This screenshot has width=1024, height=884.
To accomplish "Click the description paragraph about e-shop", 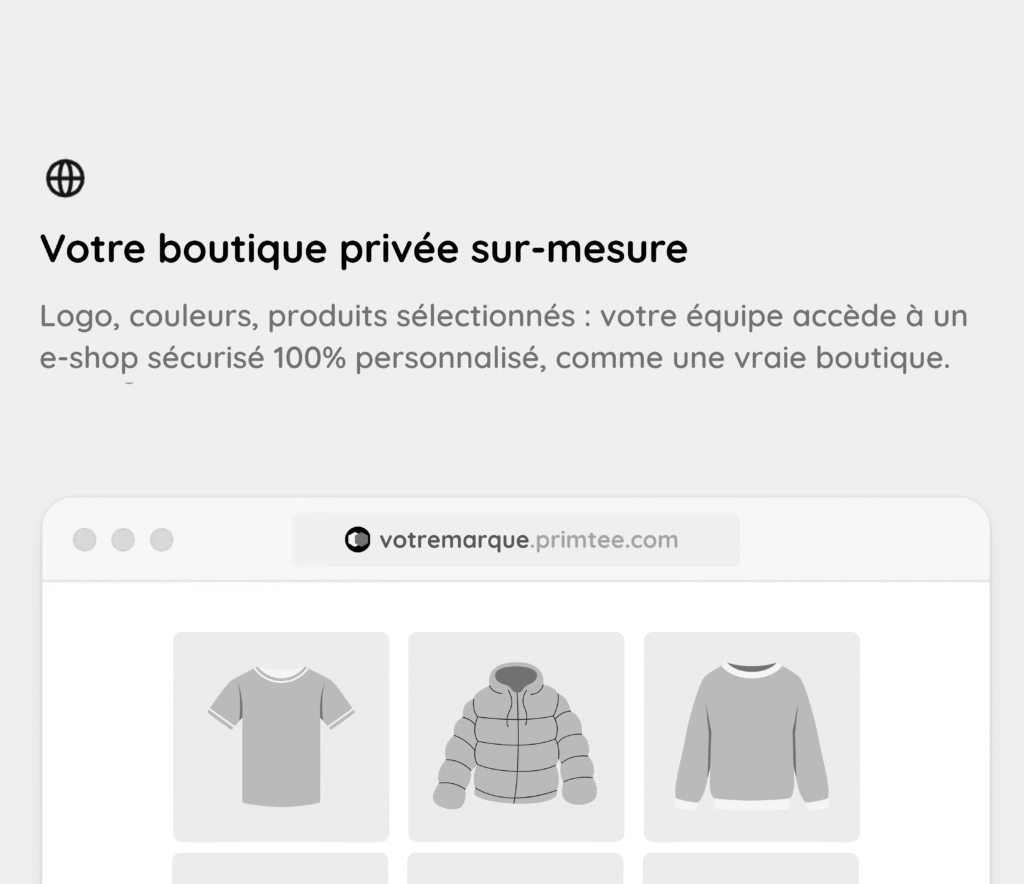I will [x=503, y=337].
